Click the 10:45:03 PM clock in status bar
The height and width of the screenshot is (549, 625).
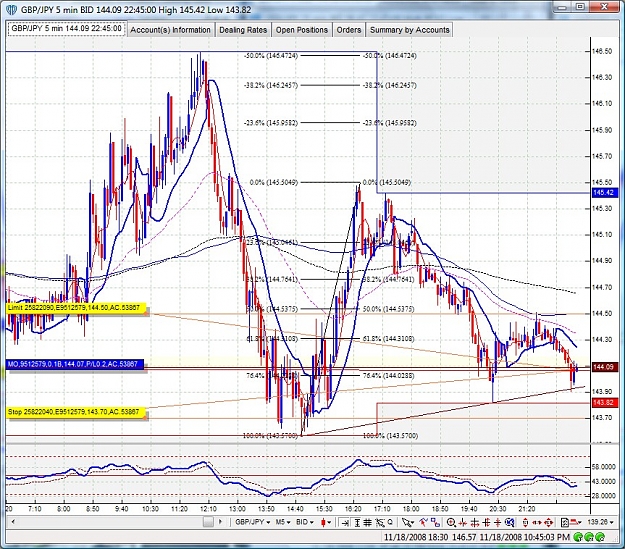[x=546, y=537]
